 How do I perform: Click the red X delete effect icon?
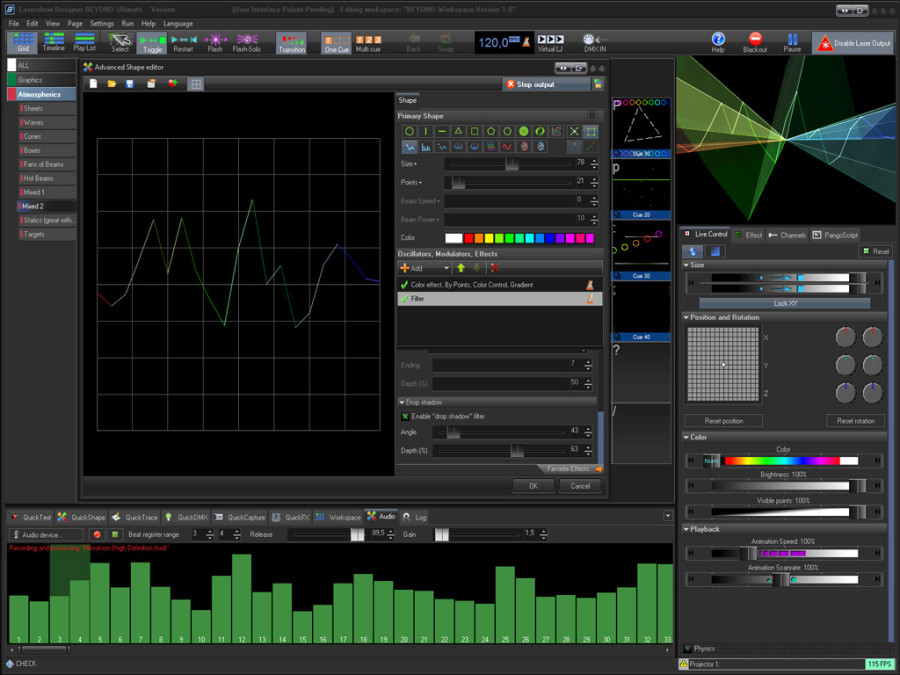click(493, 268)
